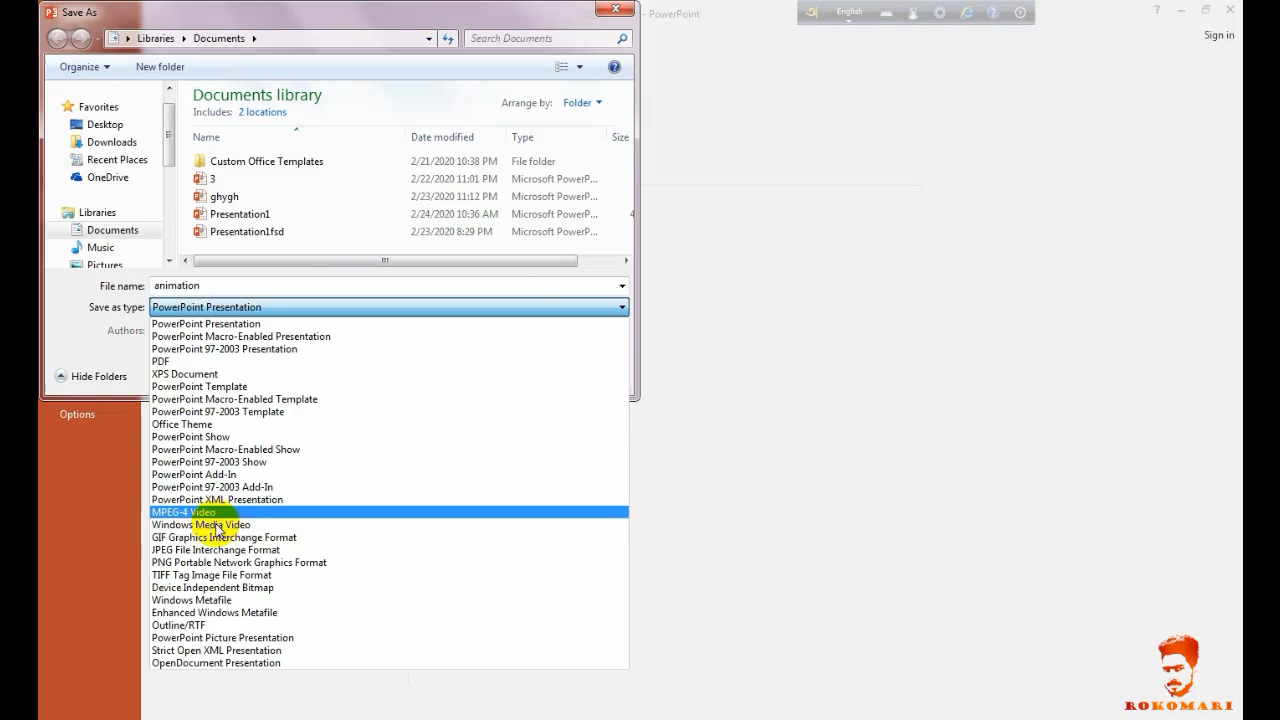Select Documents library in navigation pane
Screen dimensions: 1280x720
112,230
